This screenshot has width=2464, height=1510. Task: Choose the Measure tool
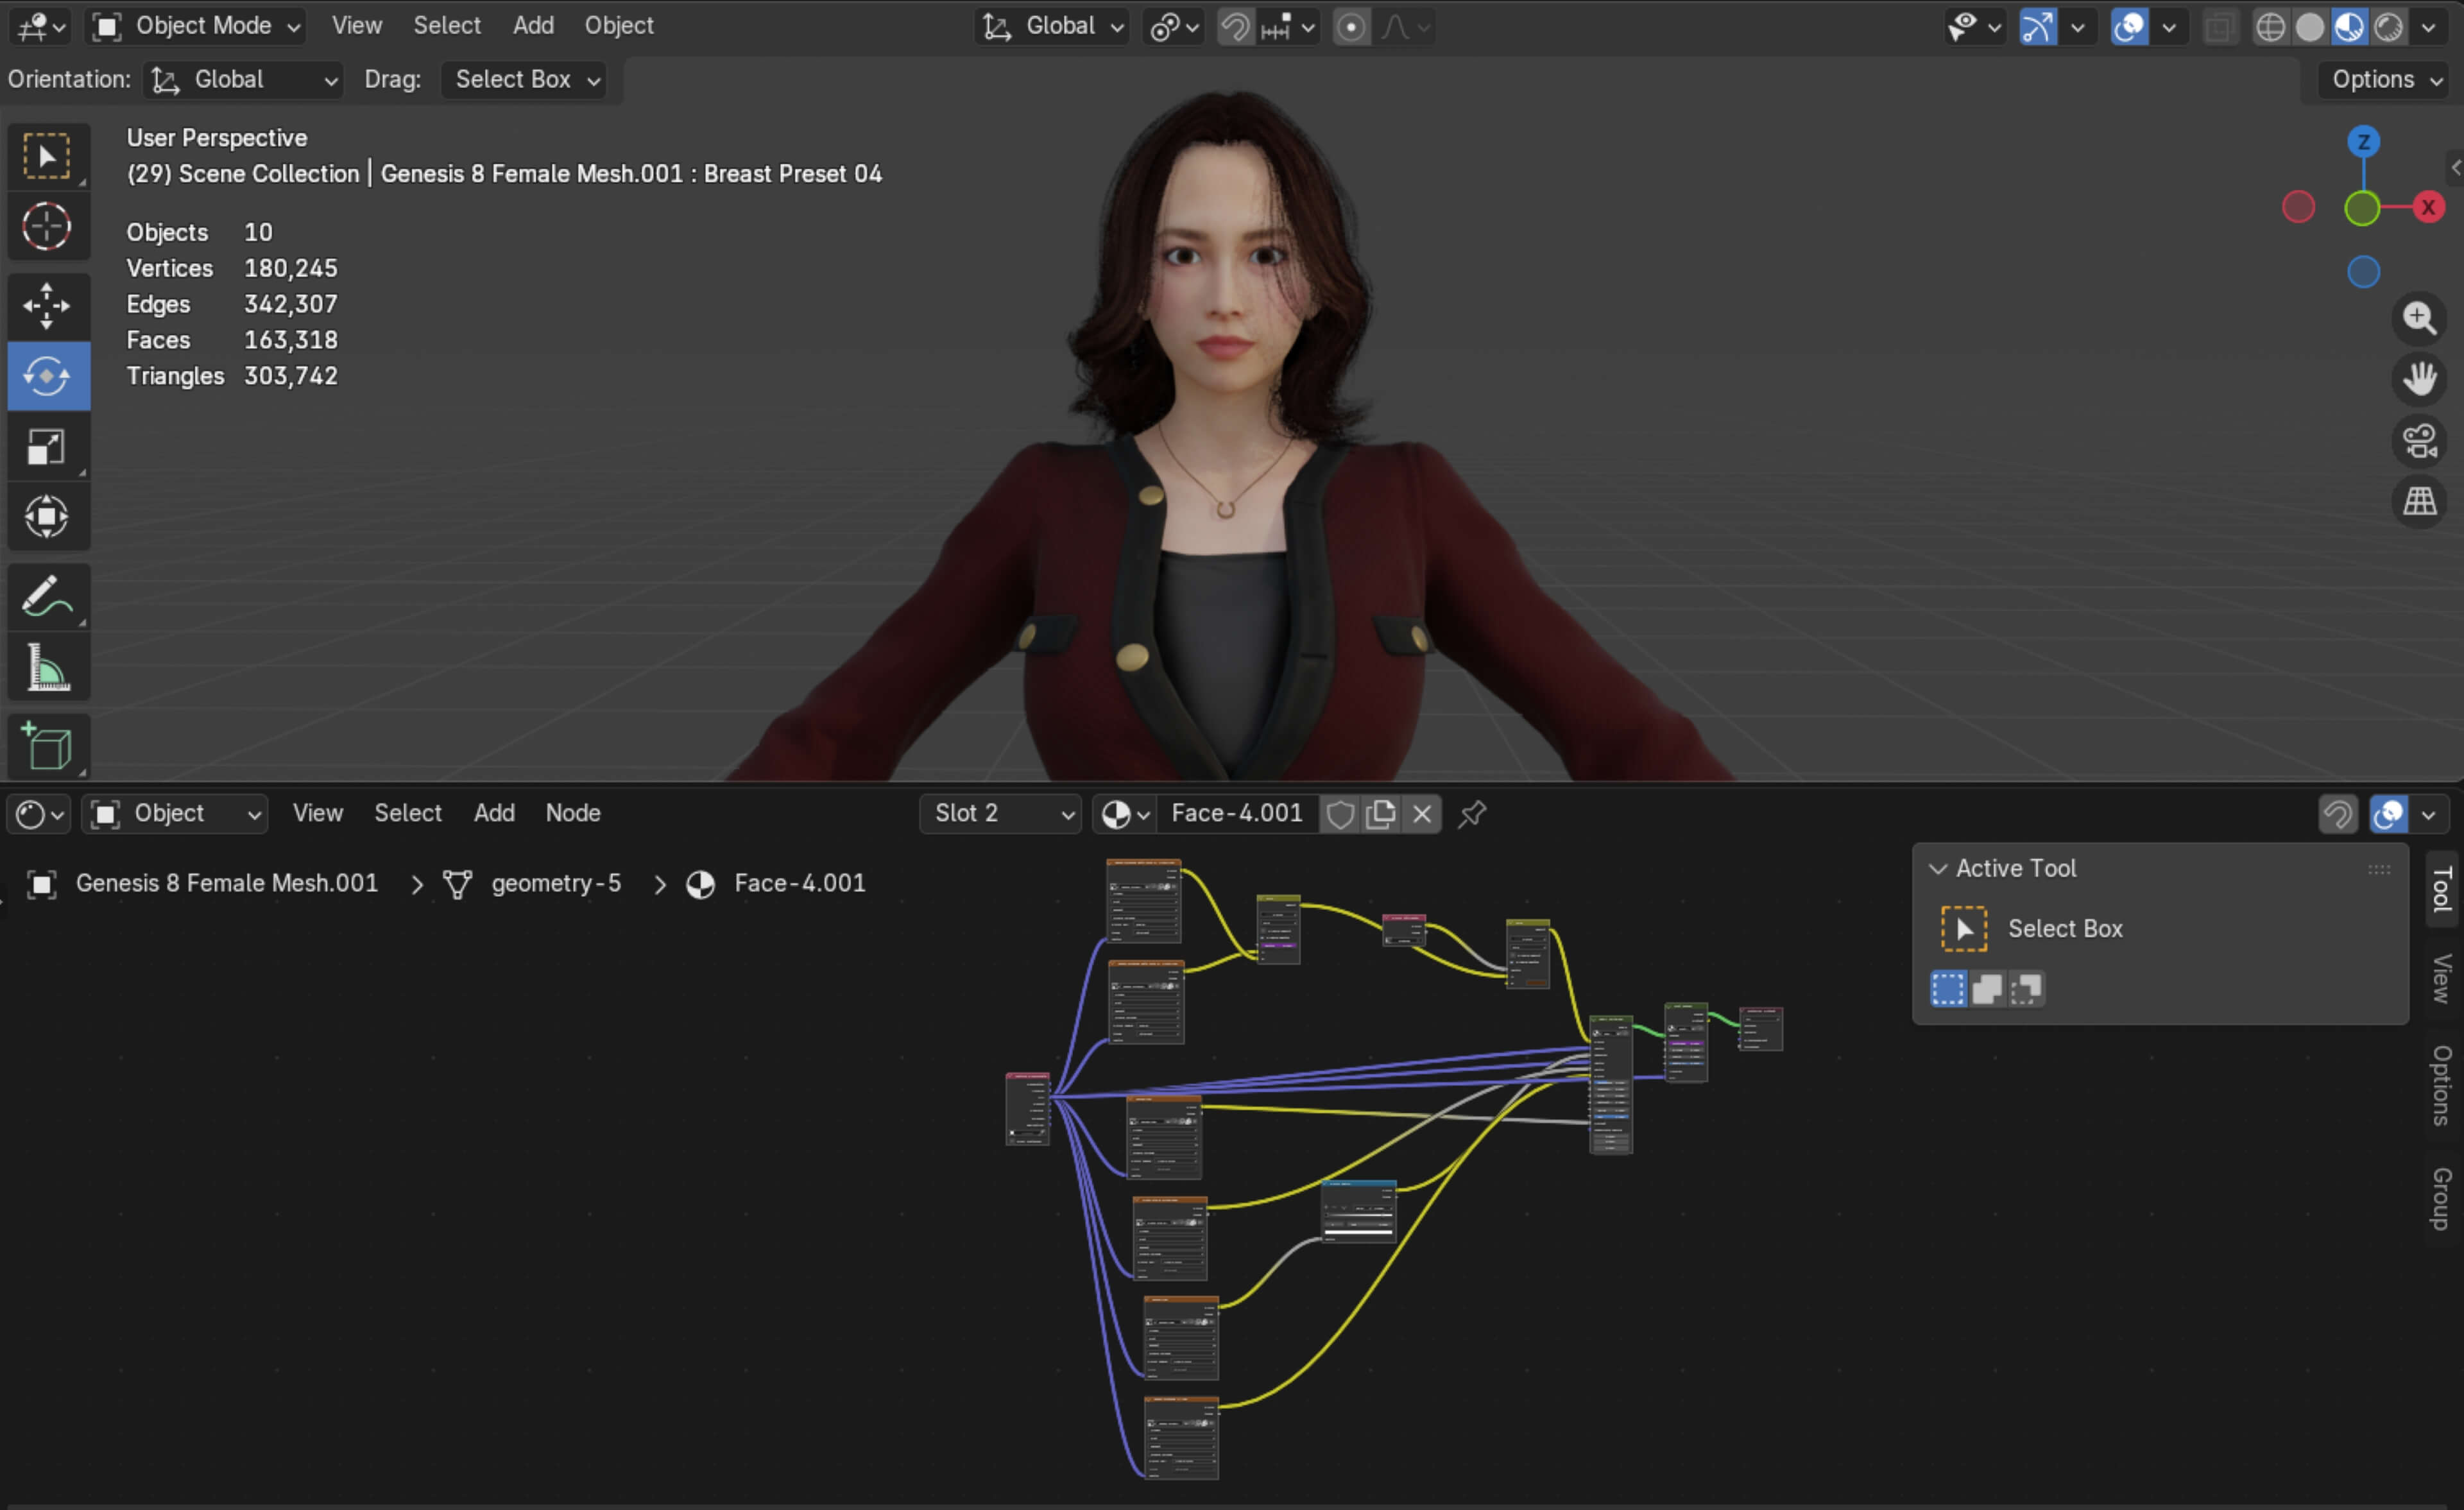point(47,667)
